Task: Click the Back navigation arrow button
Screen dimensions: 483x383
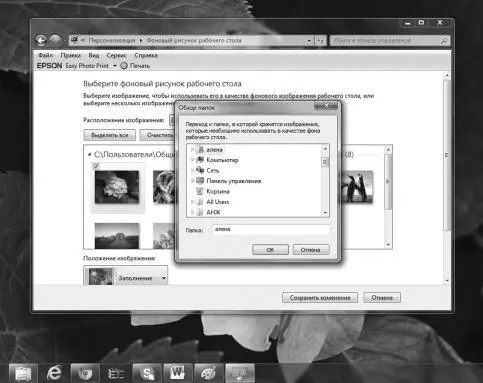Action: [x=41, y=41]
